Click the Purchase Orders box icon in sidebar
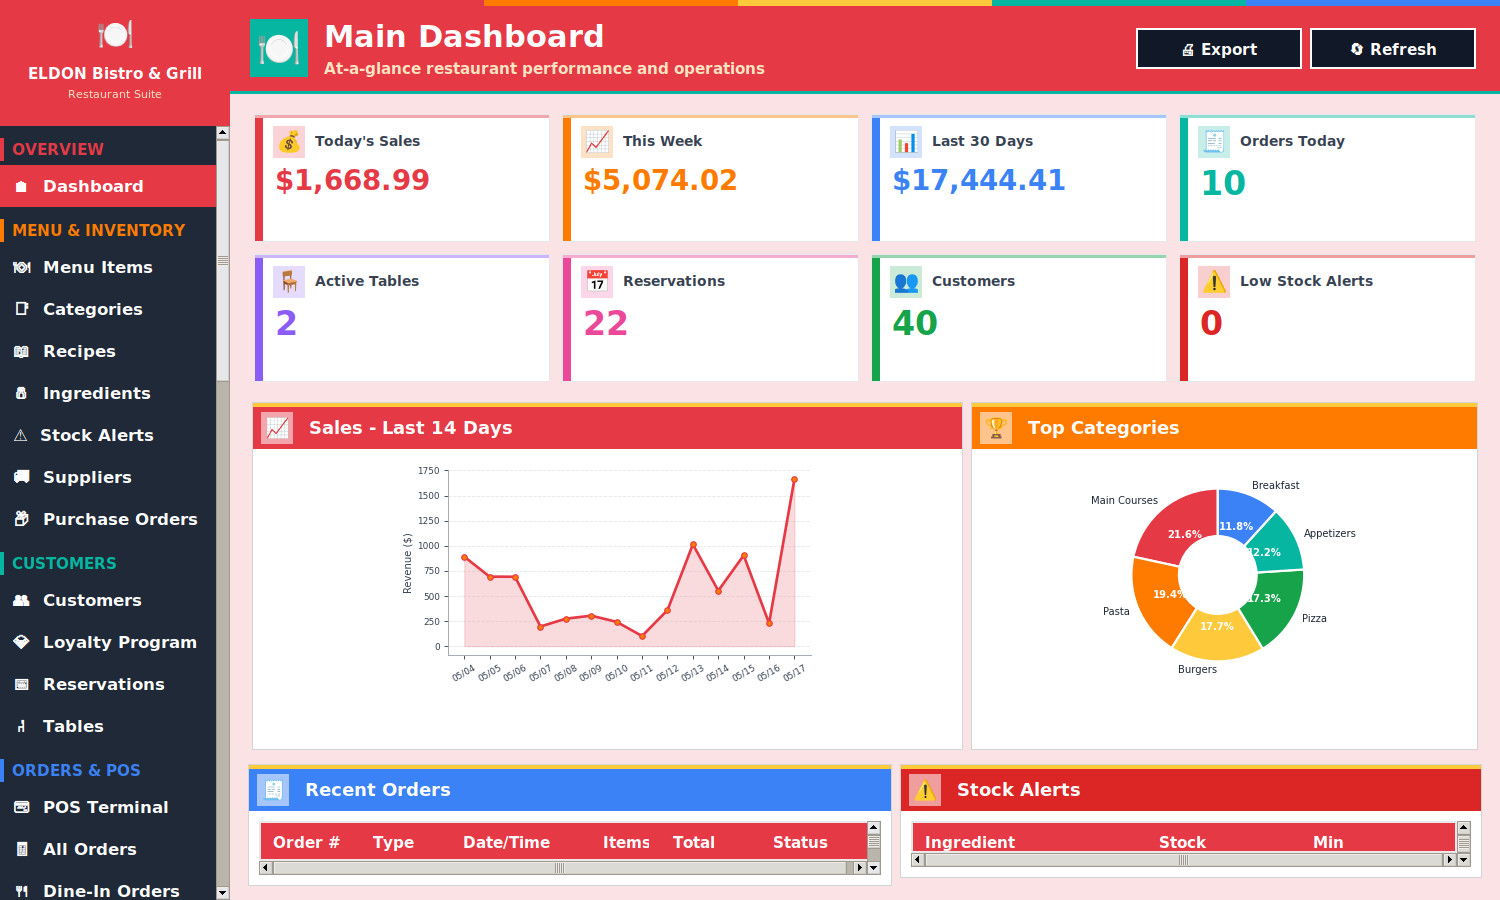 [x=21, y=520]
